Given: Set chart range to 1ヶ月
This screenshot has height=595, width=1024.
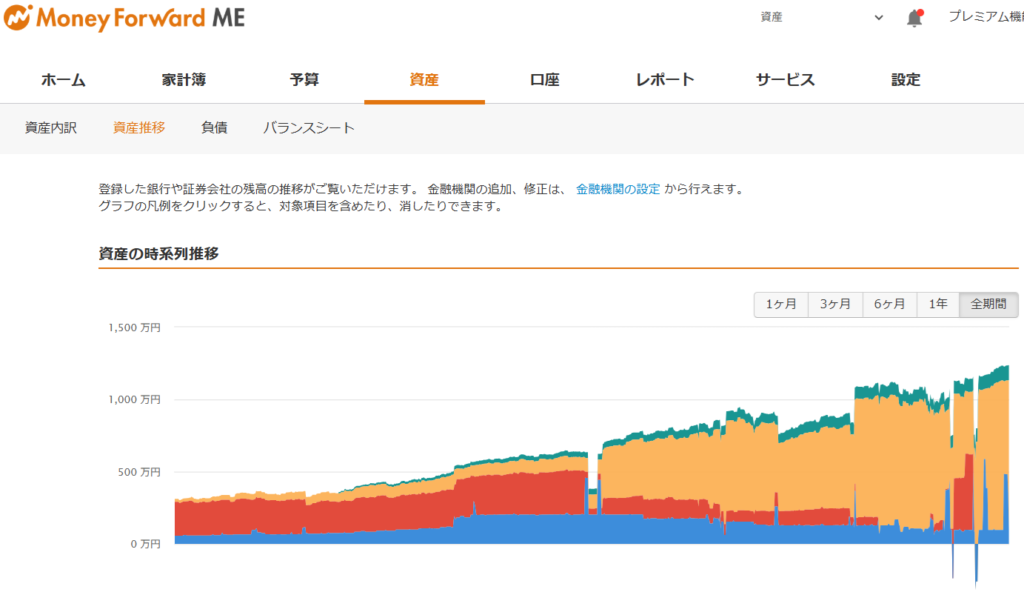Looking at the screenshot, I should (781, 305).
